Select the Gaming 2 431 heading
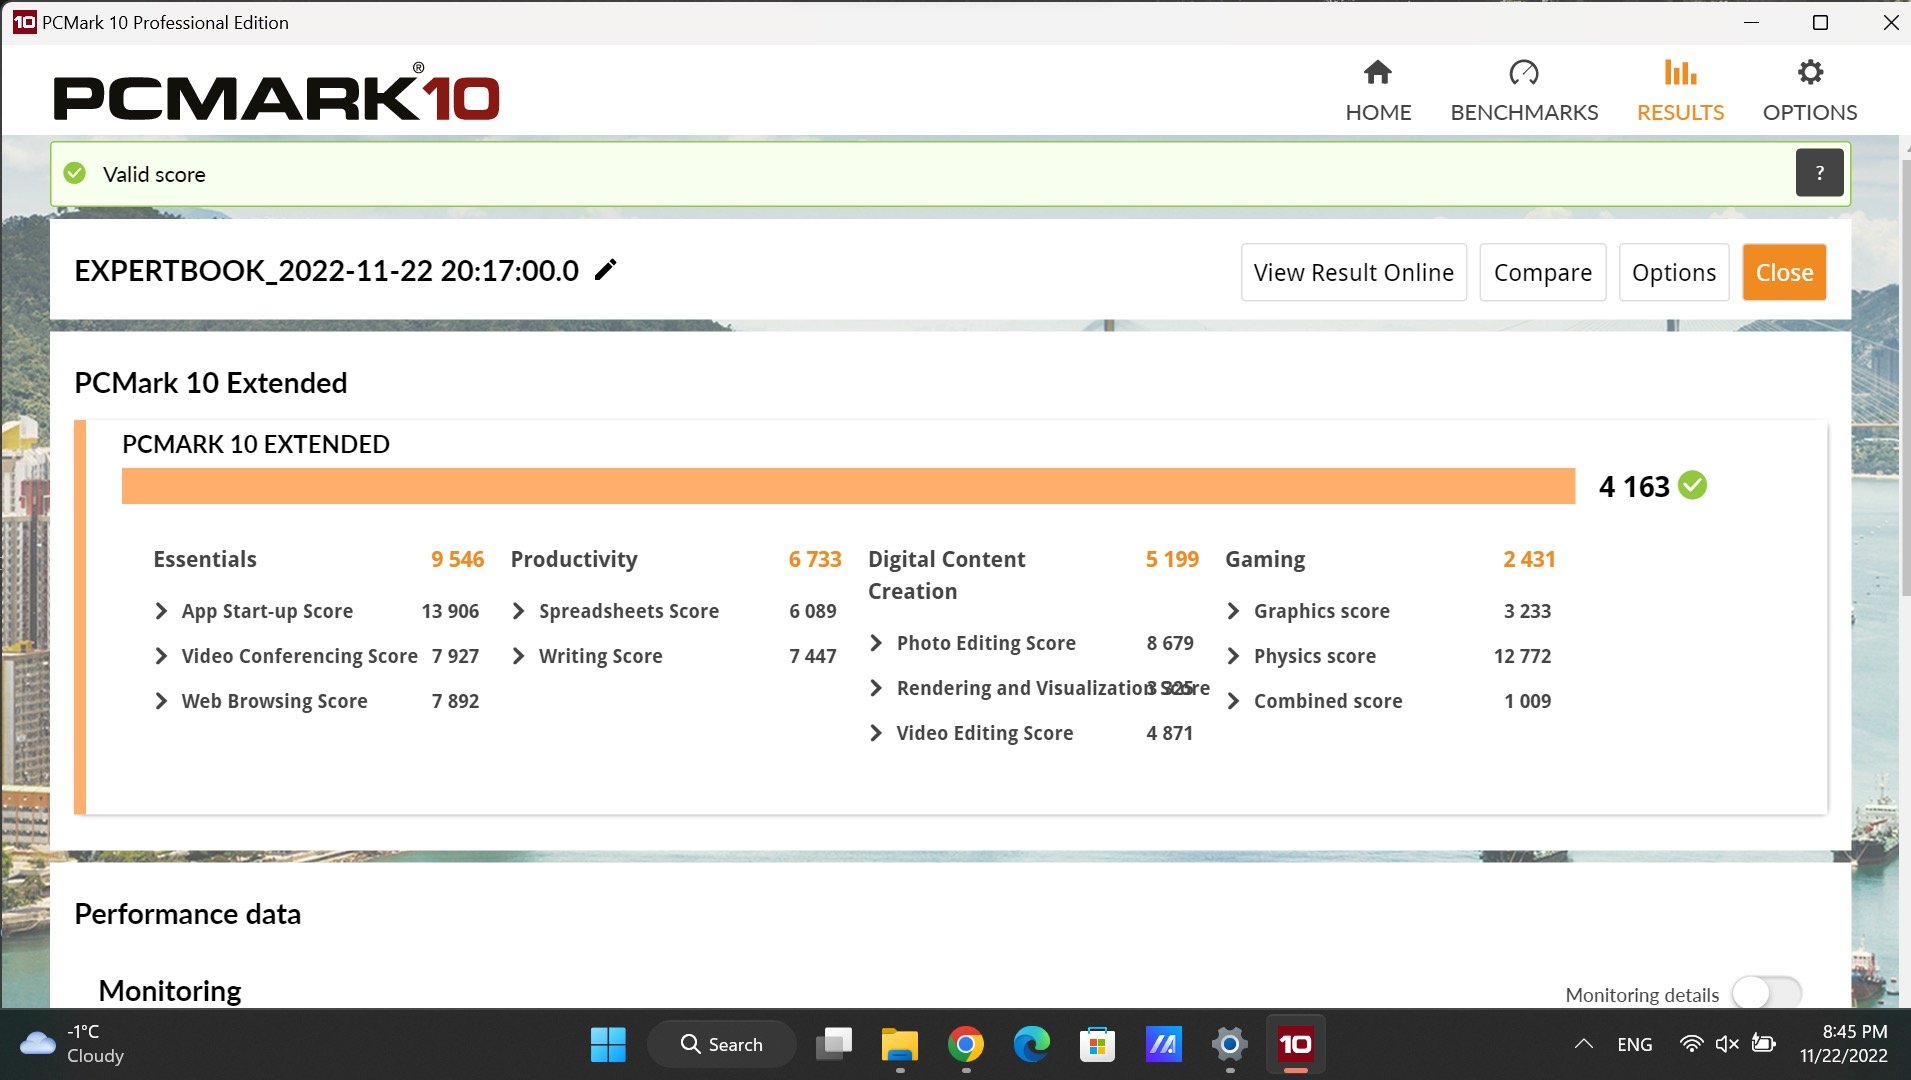This screenshot has width=1911, height=1080. click(x=1390, y=559)
